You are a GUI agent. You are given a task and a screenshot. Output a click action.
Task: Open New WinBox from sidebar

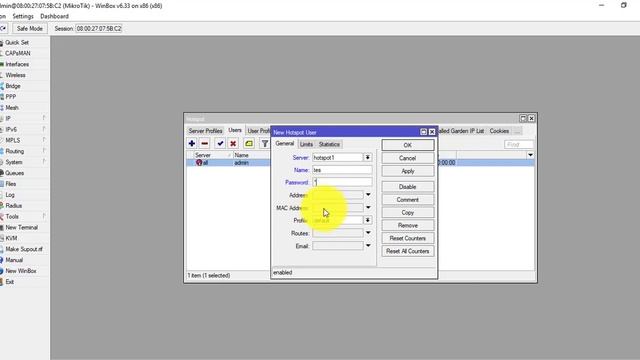pyautogui.click(x=21, y=271)
